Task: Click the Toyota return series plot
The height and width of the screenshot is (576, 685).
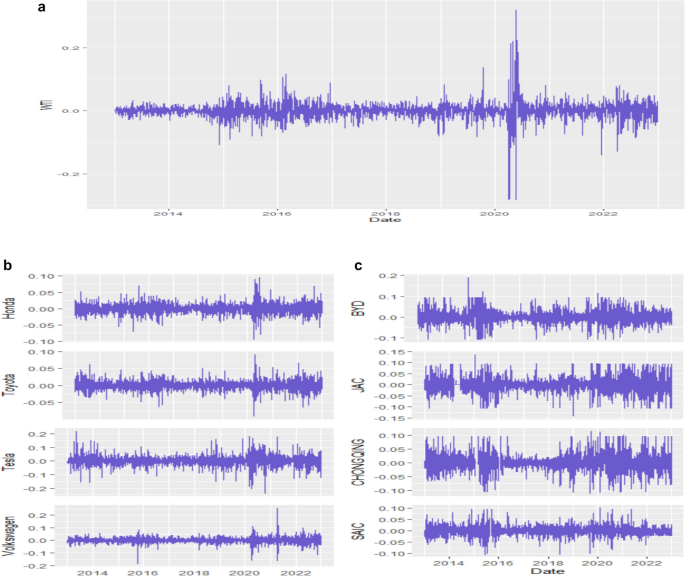Action: click(198, 385)
